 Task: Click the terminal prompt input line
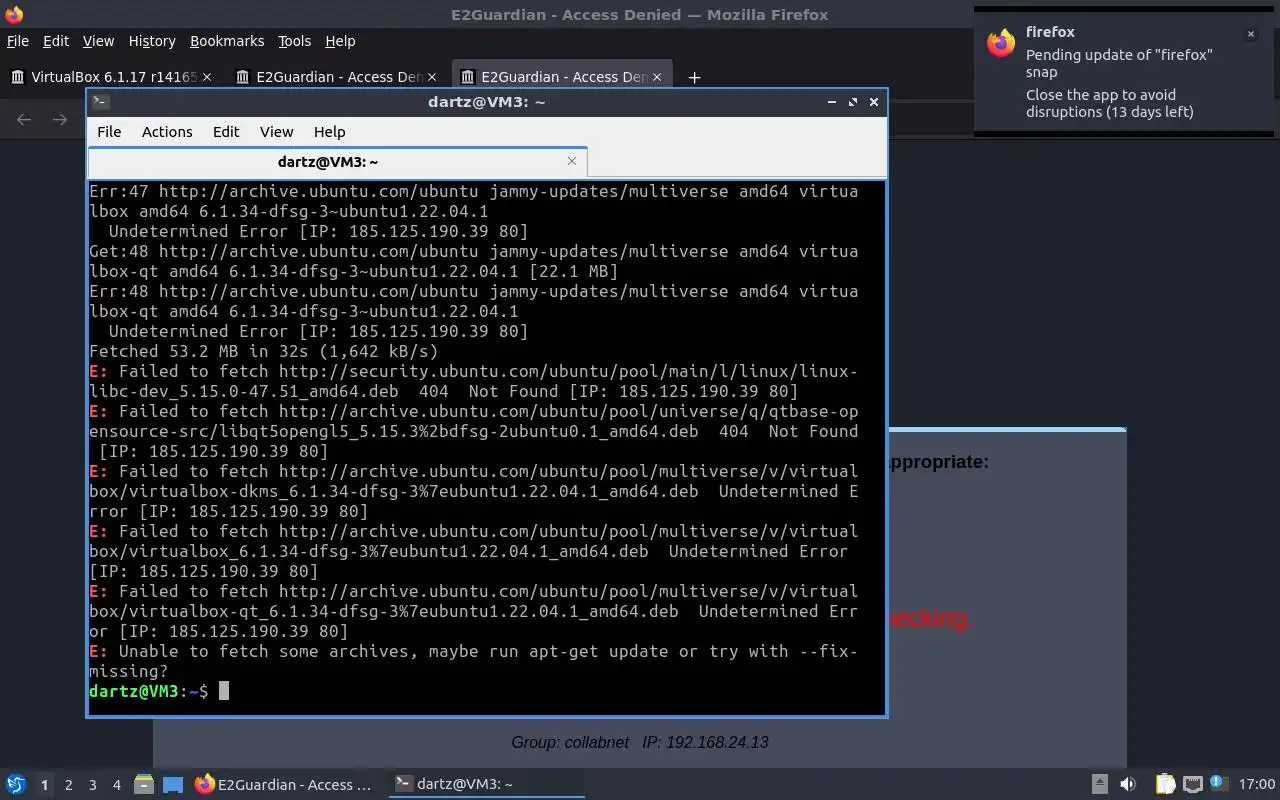(486, 691)
